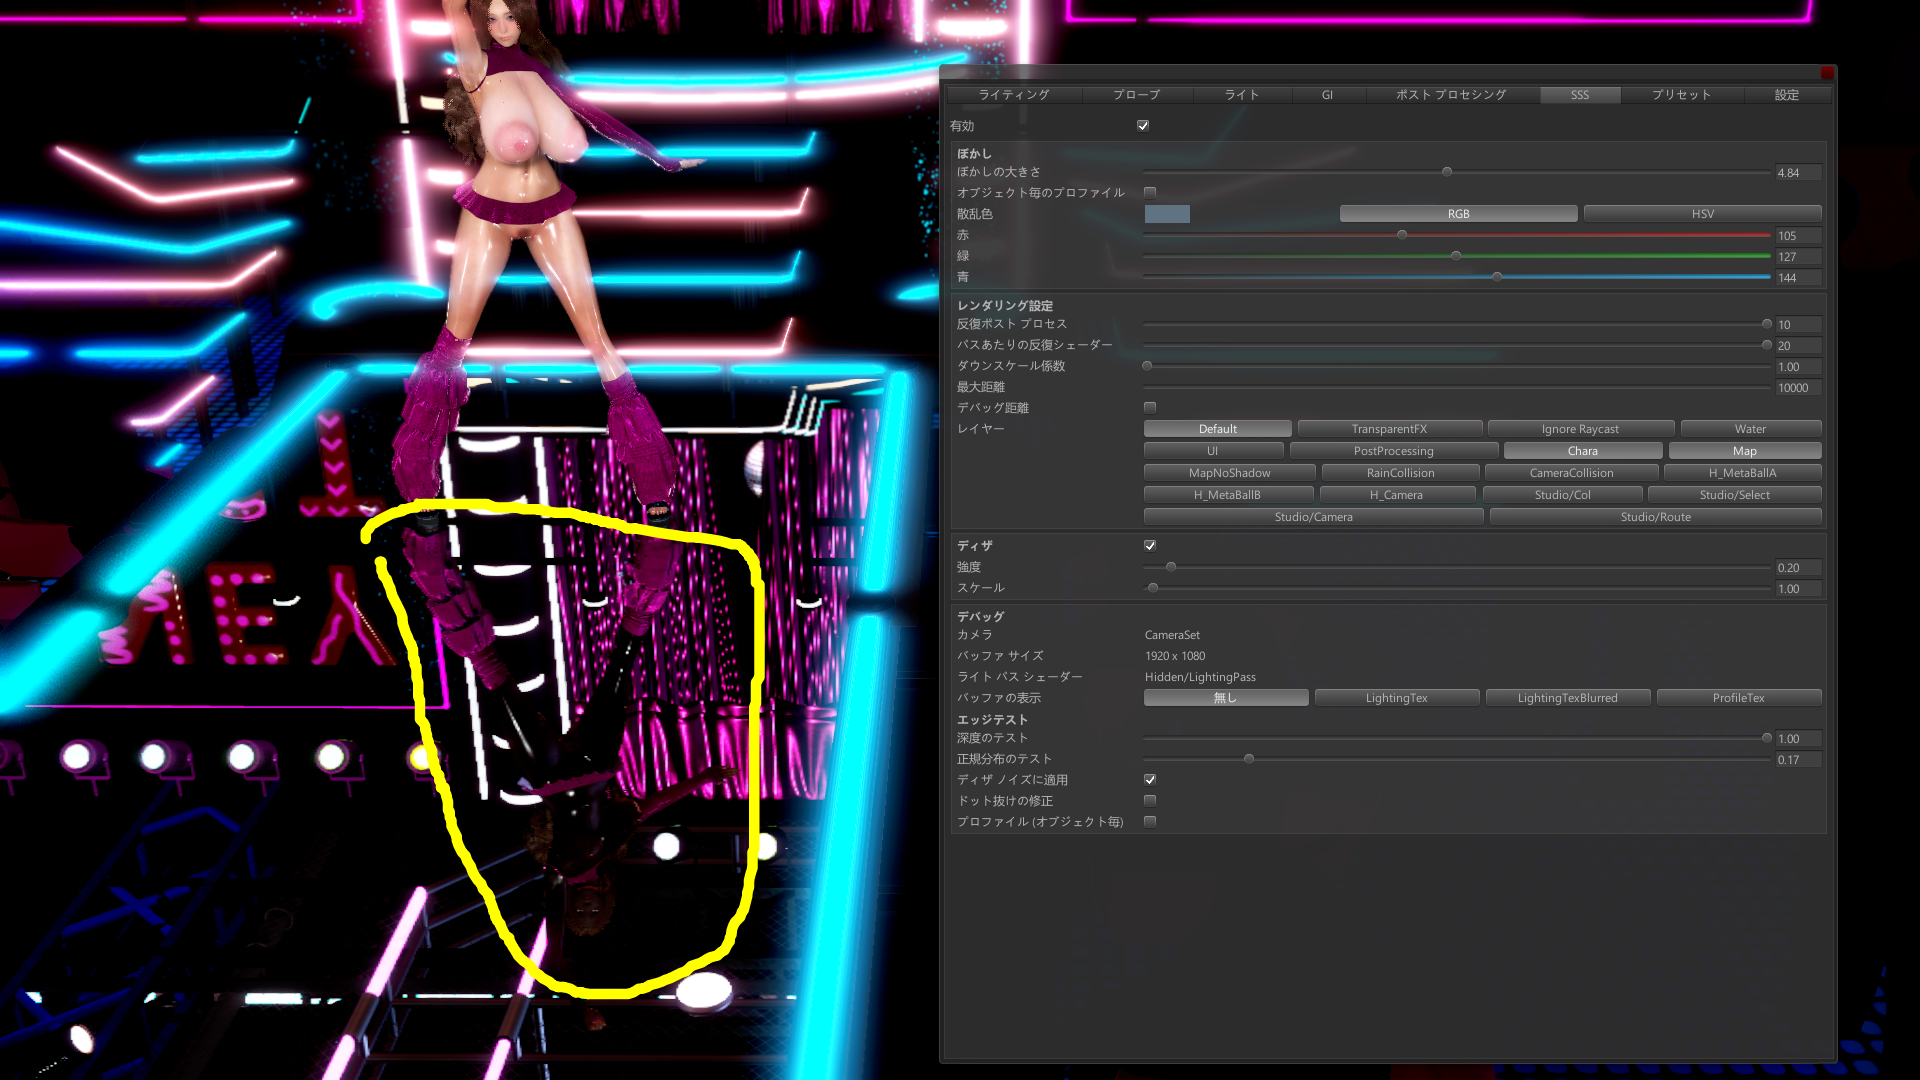Disable the ディザ checkbox
Viewport: 1920px width, 1080px height.
click(1150, 546)
